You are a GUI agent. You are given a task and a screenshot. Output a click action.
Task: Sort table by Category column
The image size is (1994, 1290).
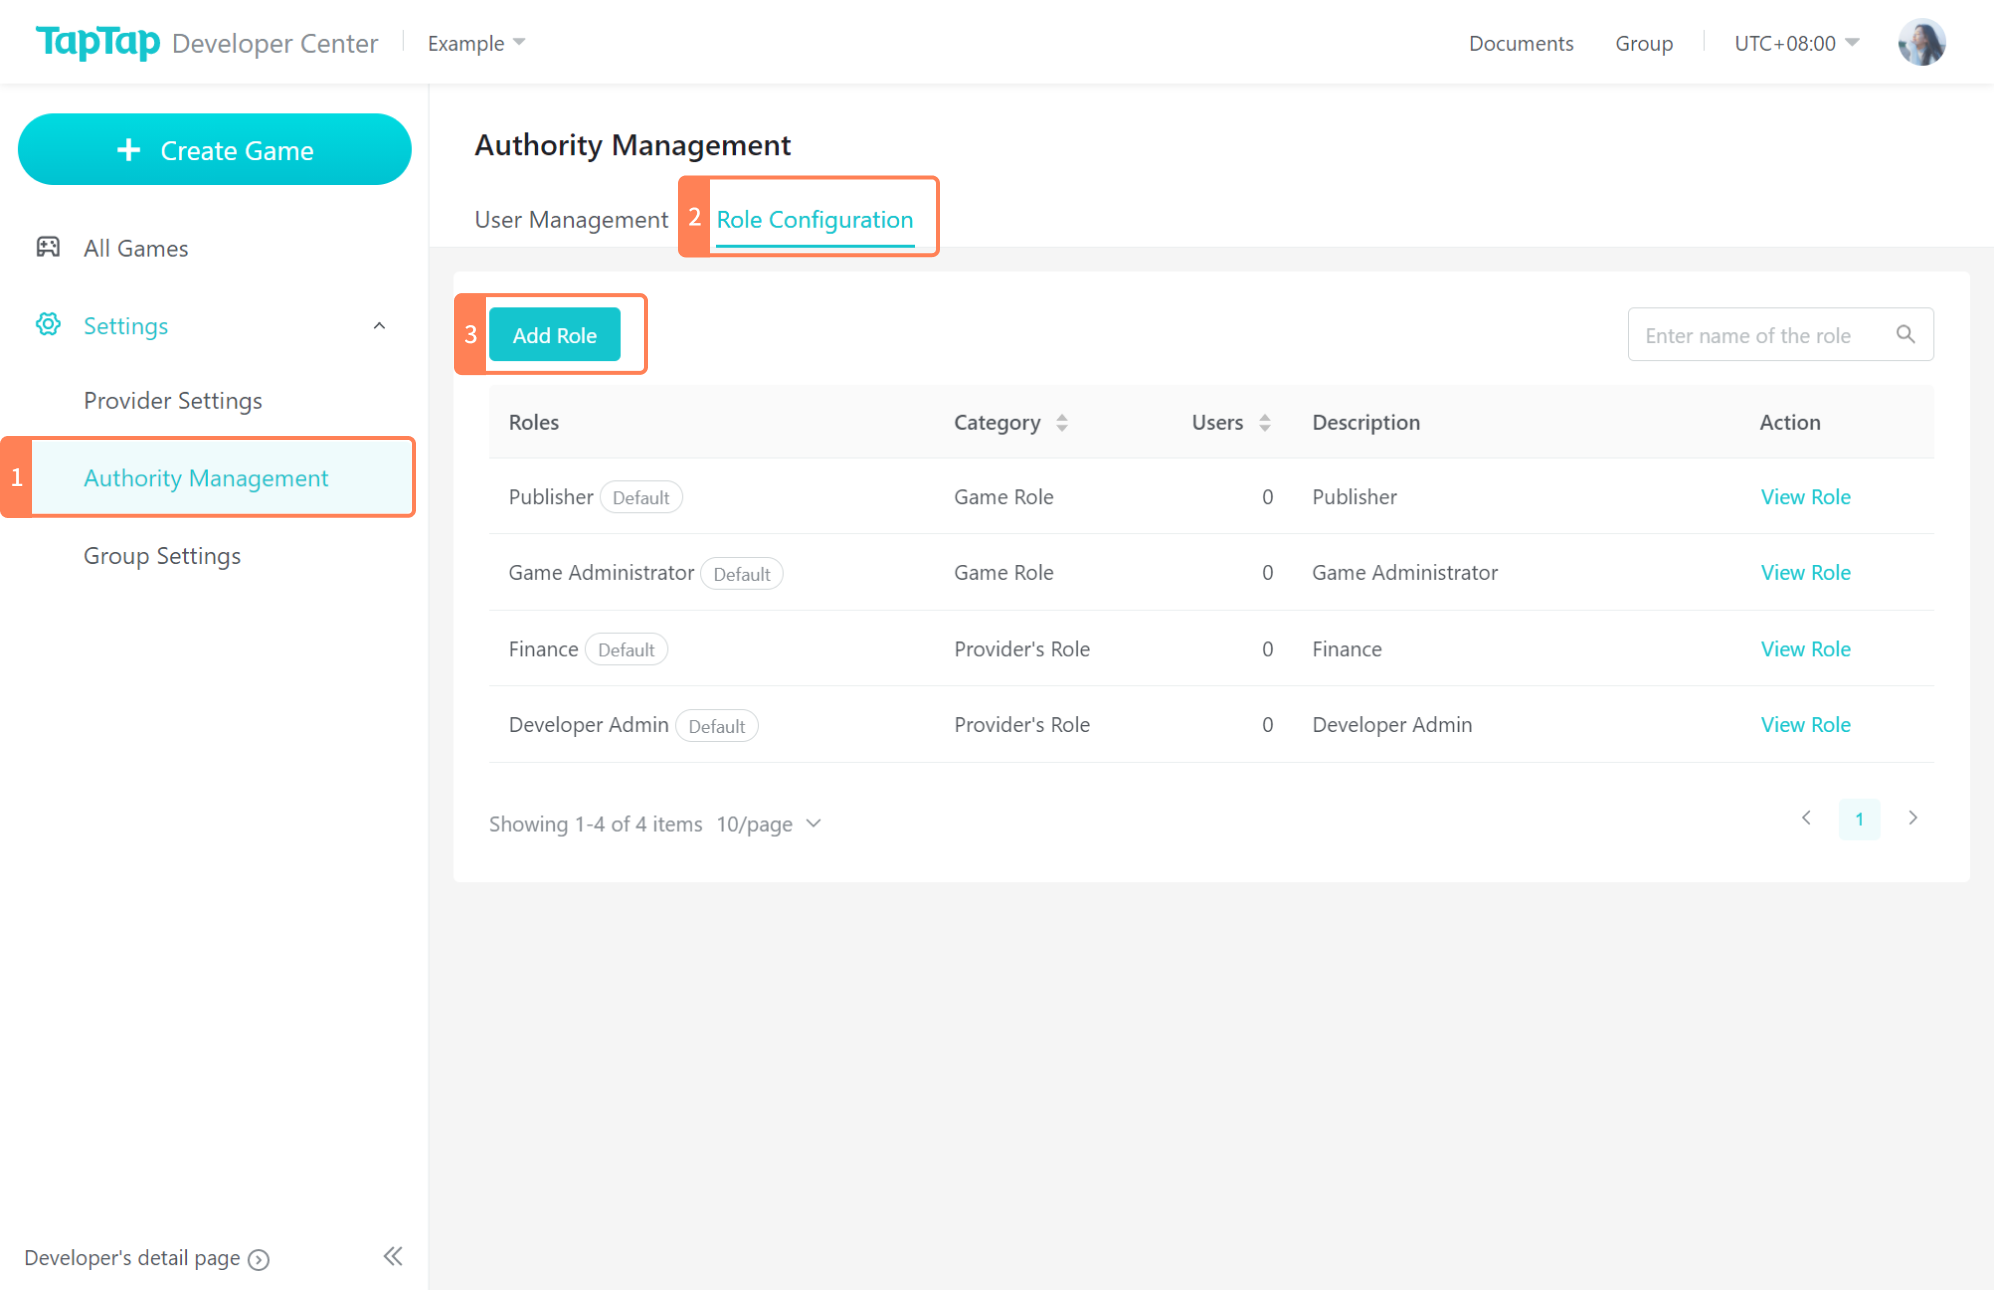click(1061, 422)
